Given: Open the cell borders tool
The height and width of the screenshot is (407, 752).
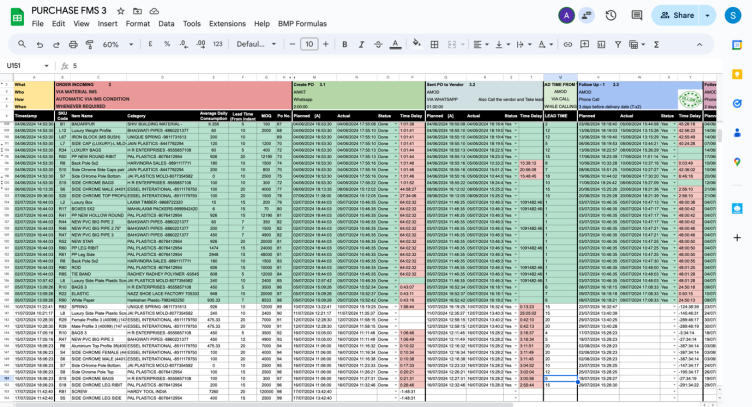Looking at the screenshot, I should pos(435,44).
